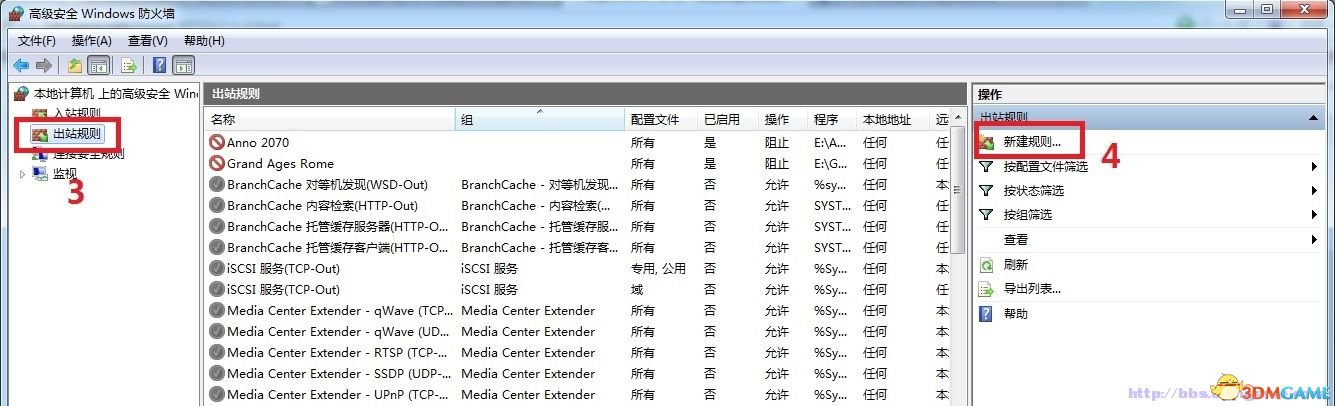Expand the 监视 tree node arrow
This screenshot has width=1335, height=406.
pos(23,174)
